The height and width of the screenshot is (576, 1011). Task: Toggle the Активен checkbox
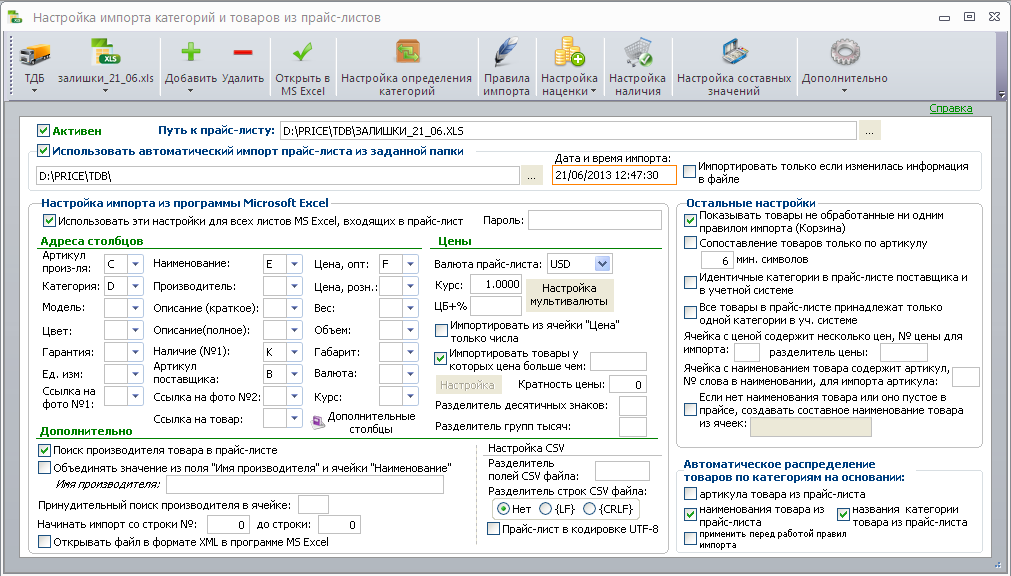tap(43, 131)
